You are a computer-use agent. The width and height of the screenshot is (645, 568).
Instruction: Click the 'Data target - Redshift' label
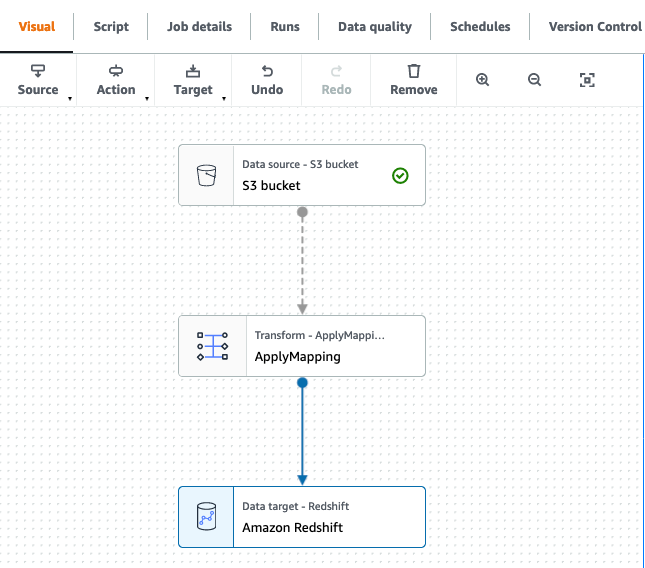pos(295,506)
